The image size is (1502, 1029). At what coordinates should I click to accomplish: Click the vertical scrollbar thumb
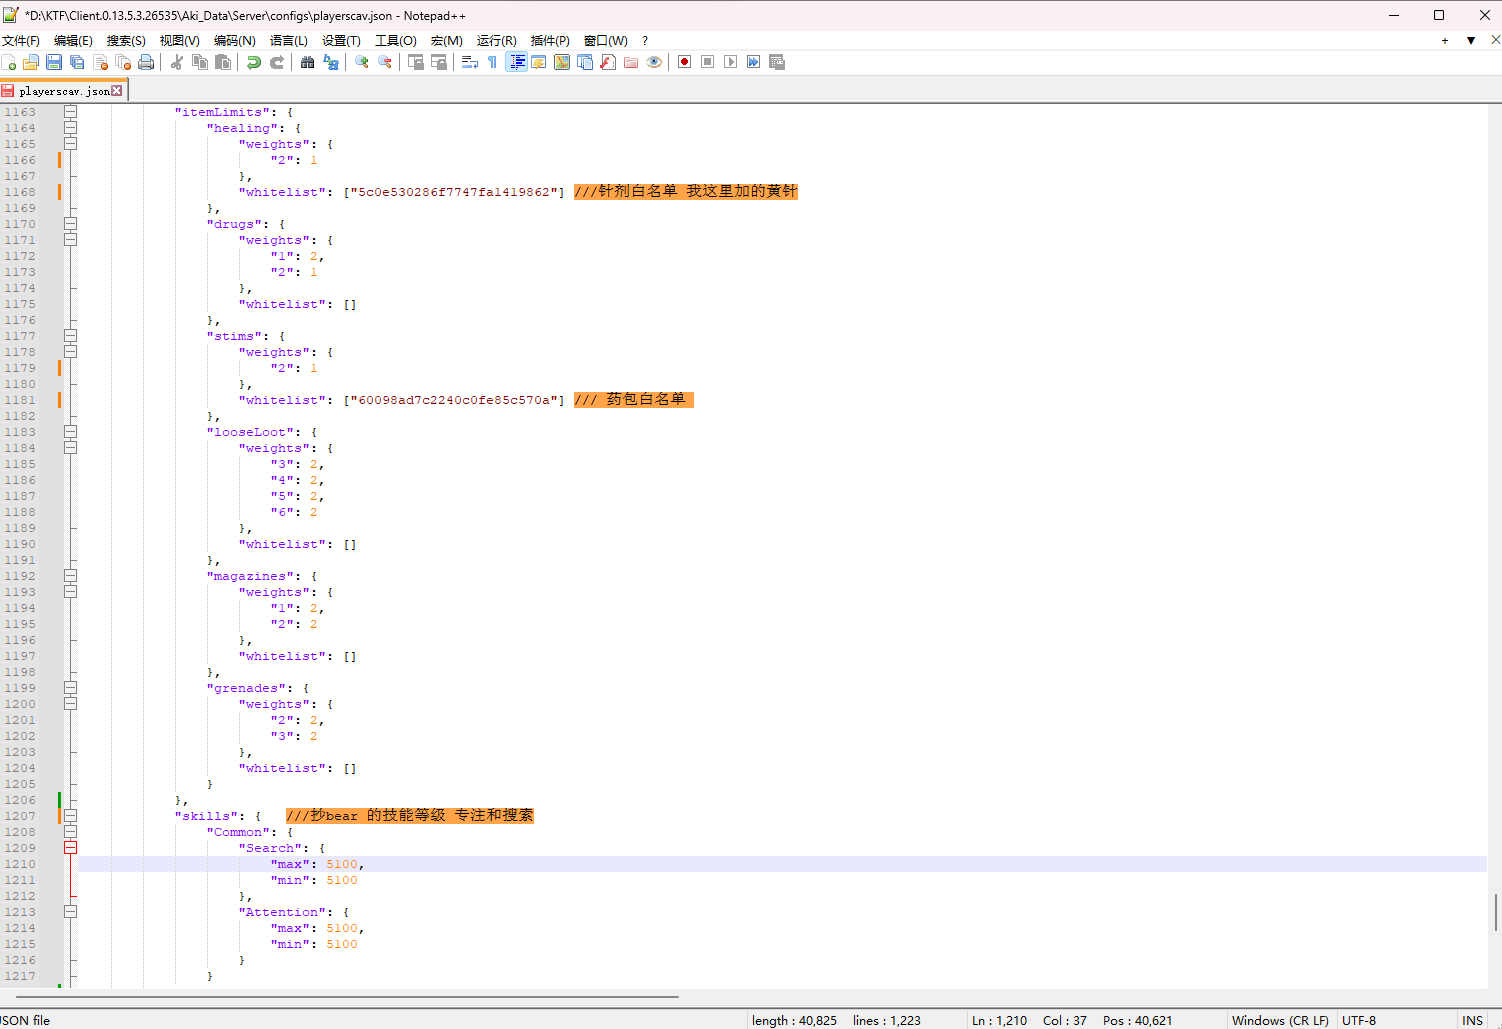pyautogui.click(x=1495, y=912)
